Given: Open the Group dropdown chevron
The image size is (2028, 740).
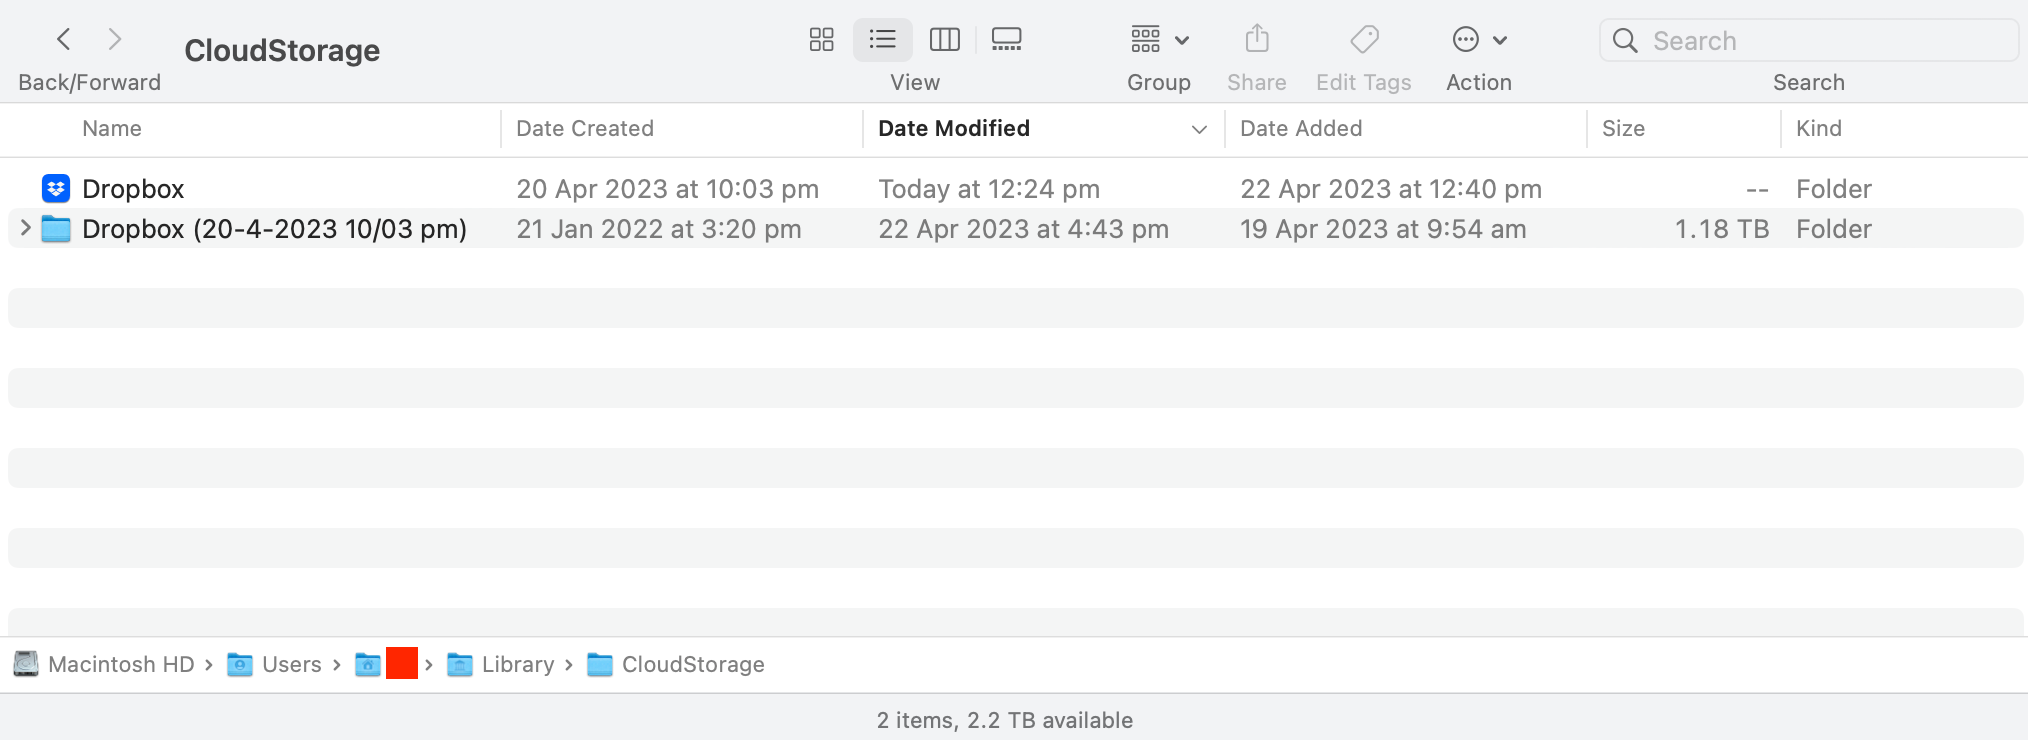Looking at the screenshot, I should pos(1182,40).
